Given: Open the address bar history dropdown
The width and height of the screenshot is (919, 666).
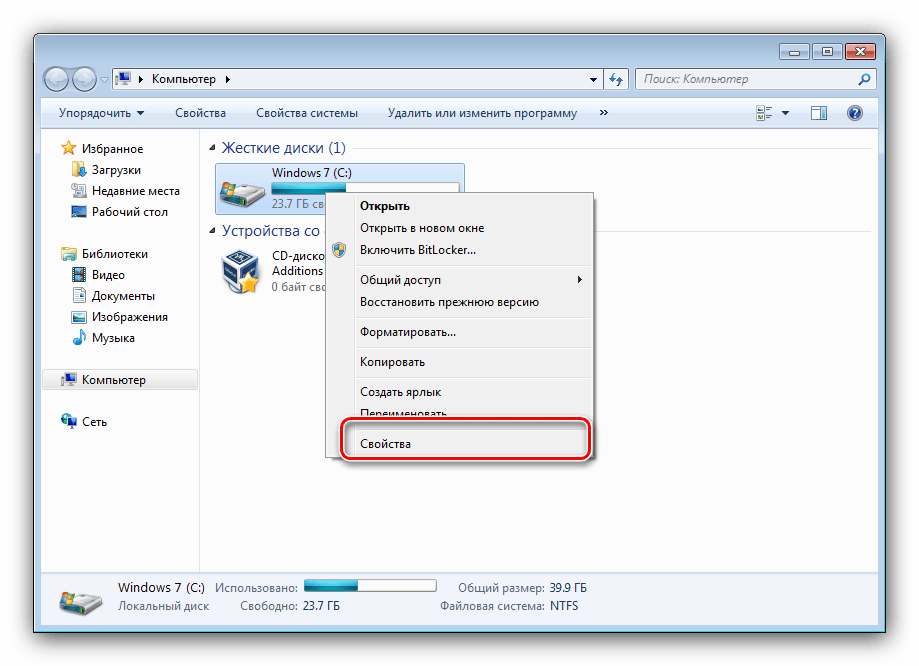Looking at the screenshot, I should 593,79.
